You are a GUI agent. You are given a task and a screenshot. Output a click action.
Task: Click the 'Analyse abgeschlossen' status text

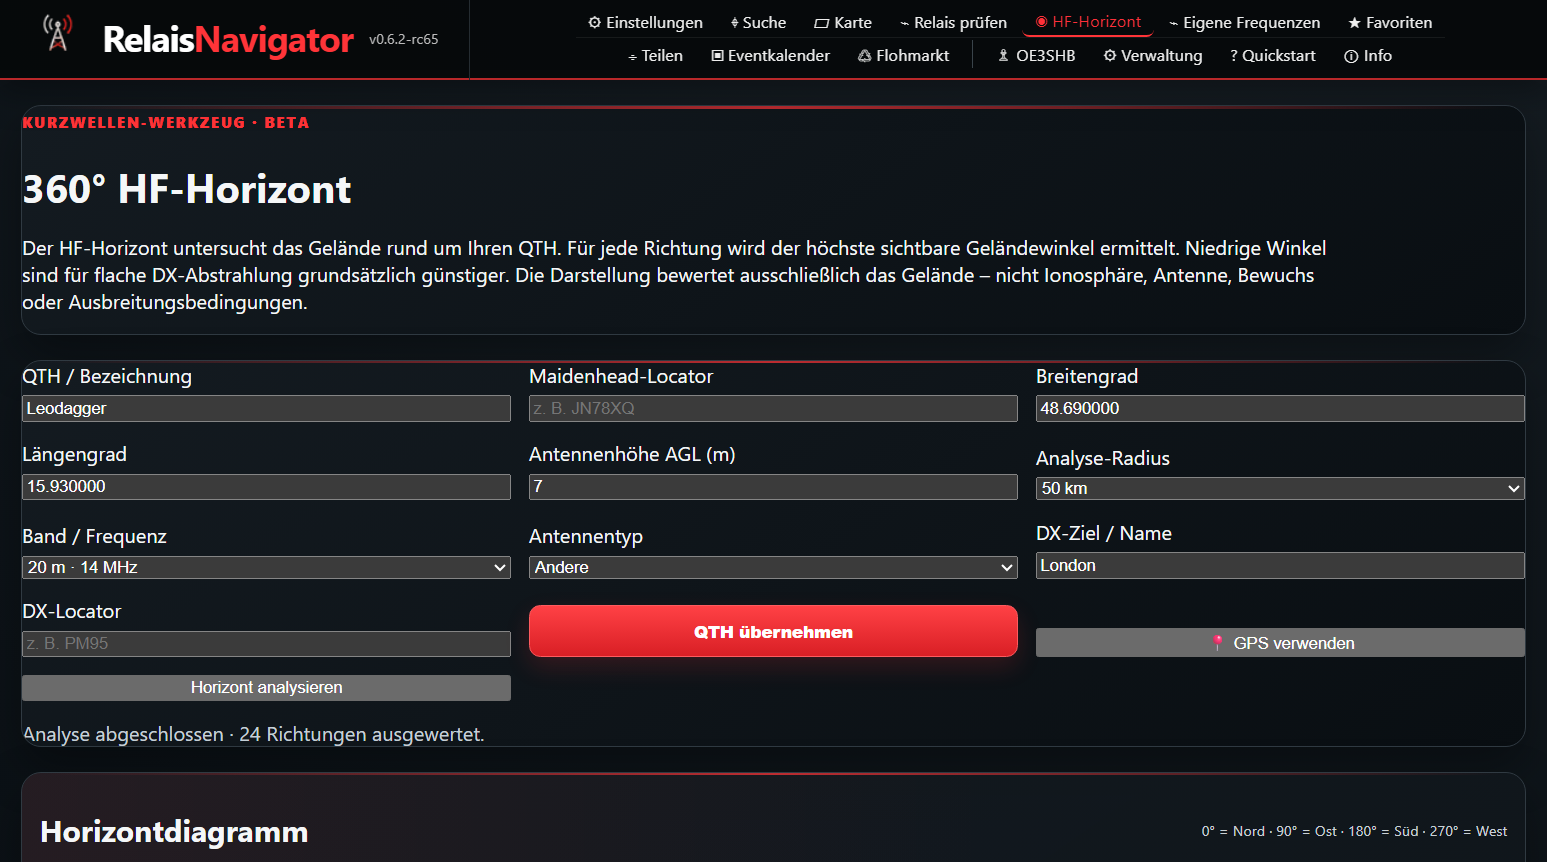pos(253,734)
